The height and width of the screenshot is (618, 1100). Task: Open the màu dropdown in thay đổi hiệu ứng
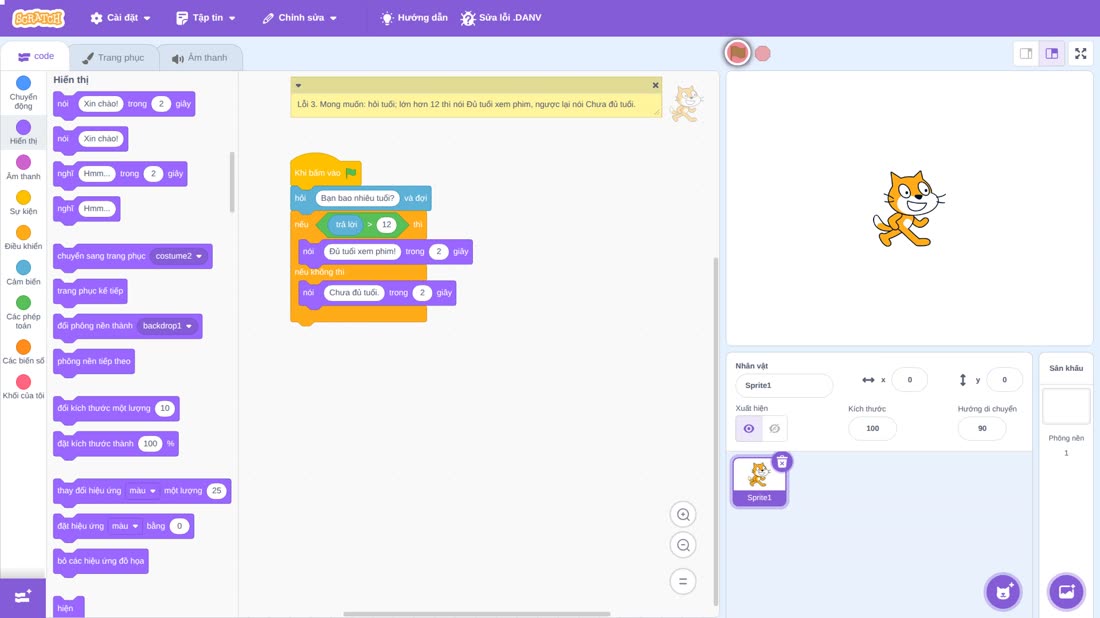pyautogui.click(x=142, y=491)
